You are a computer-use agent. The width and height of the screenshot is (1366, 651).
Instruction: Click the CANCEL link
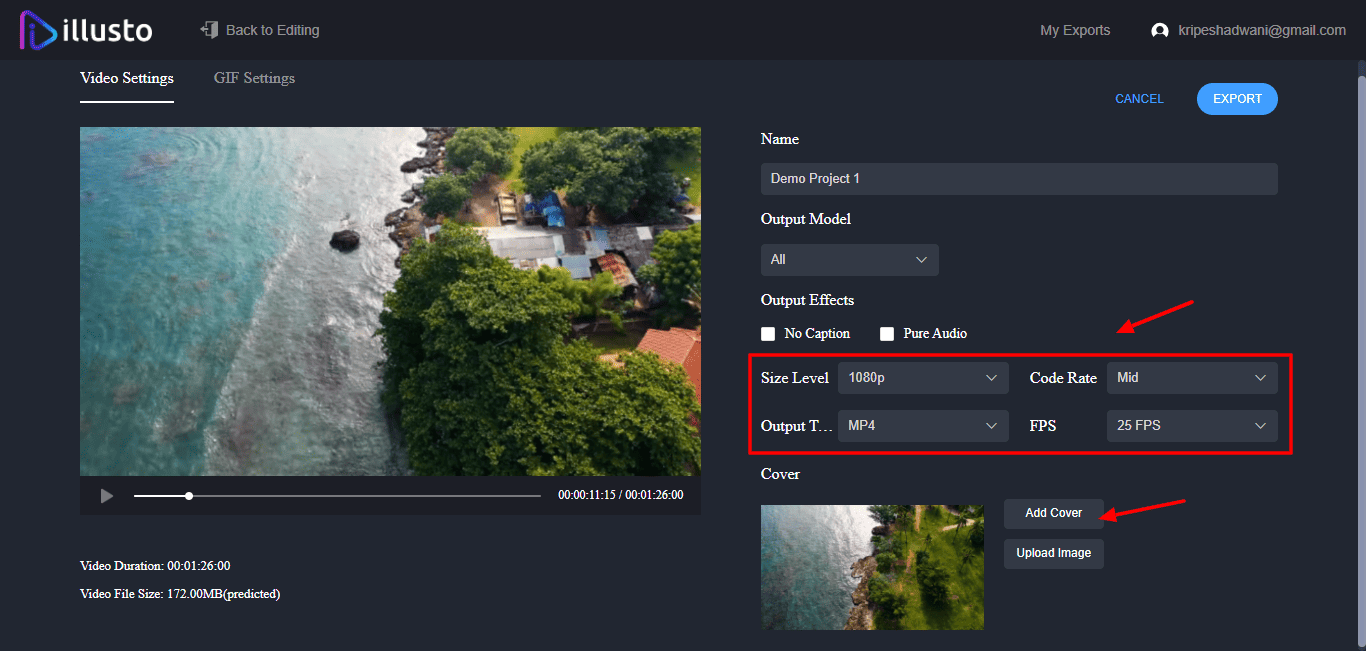coord(1139,99)
